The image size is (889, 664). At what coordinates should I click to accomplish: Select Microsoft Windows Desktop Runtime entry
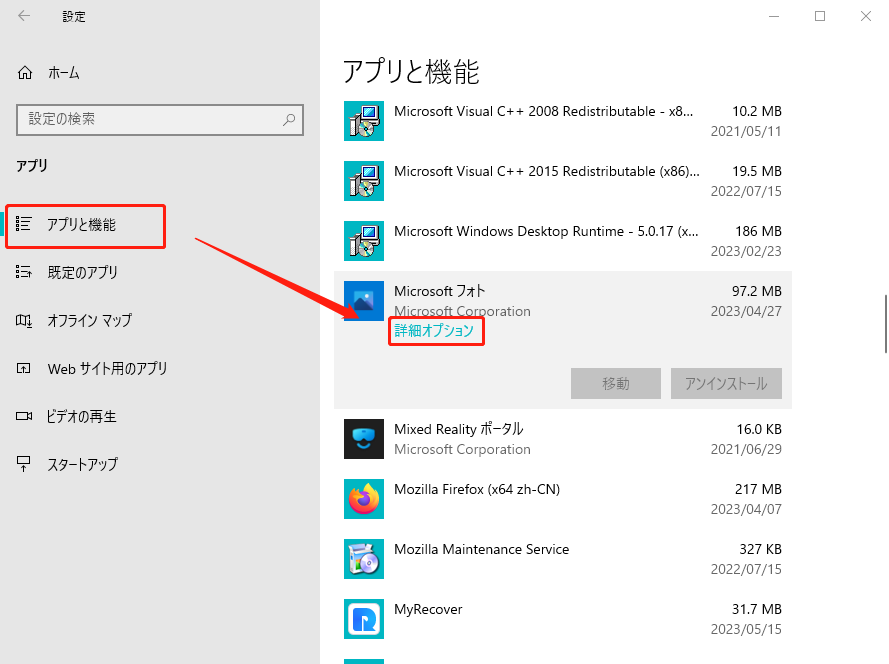pyautogui.click(x=563, y=241)
